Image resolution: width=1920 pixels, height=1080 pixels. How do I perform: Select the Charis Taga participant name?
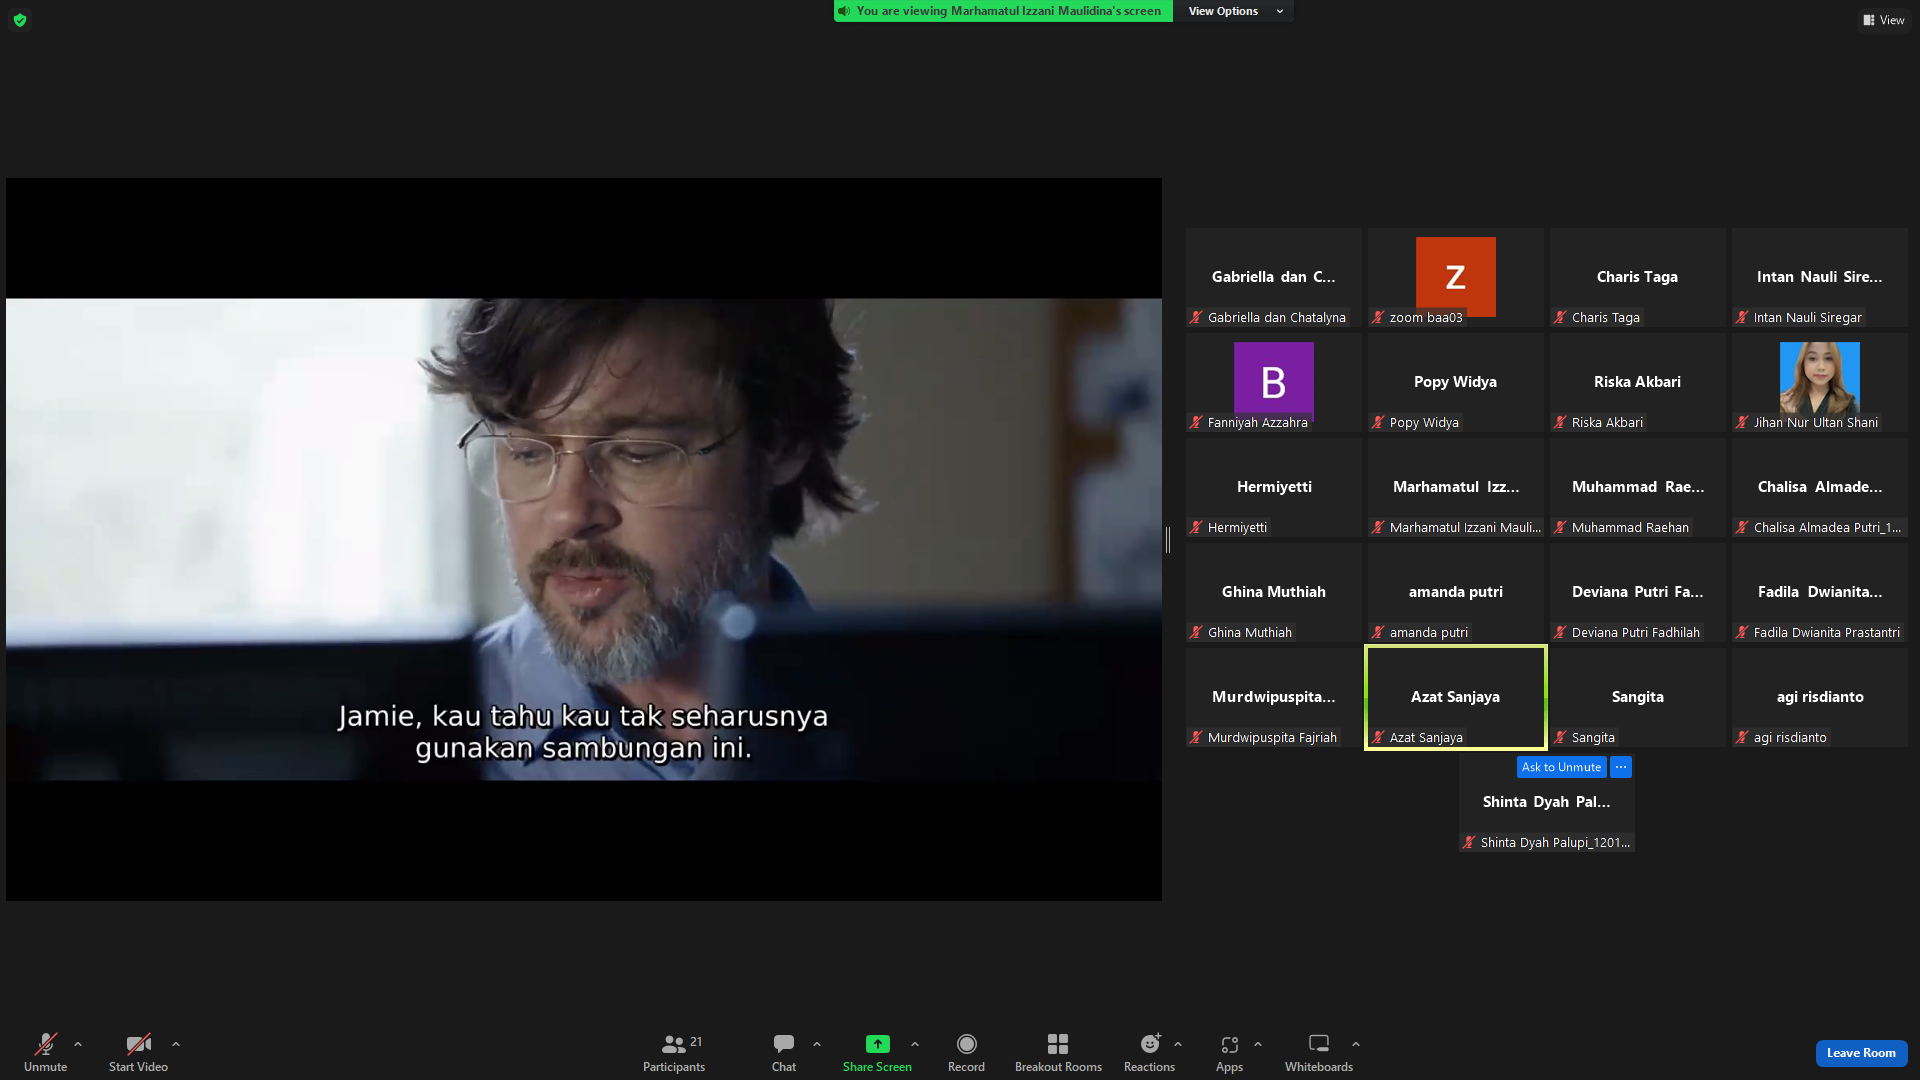tap(1638, 277)
